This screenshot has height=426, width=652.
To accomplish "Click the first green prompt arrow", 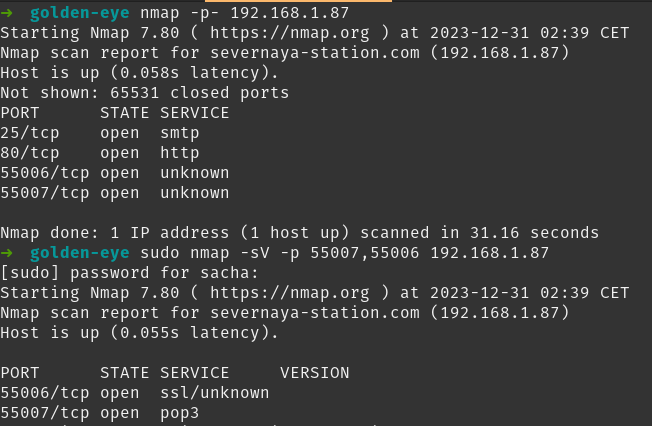I will [x=7, y=13].
